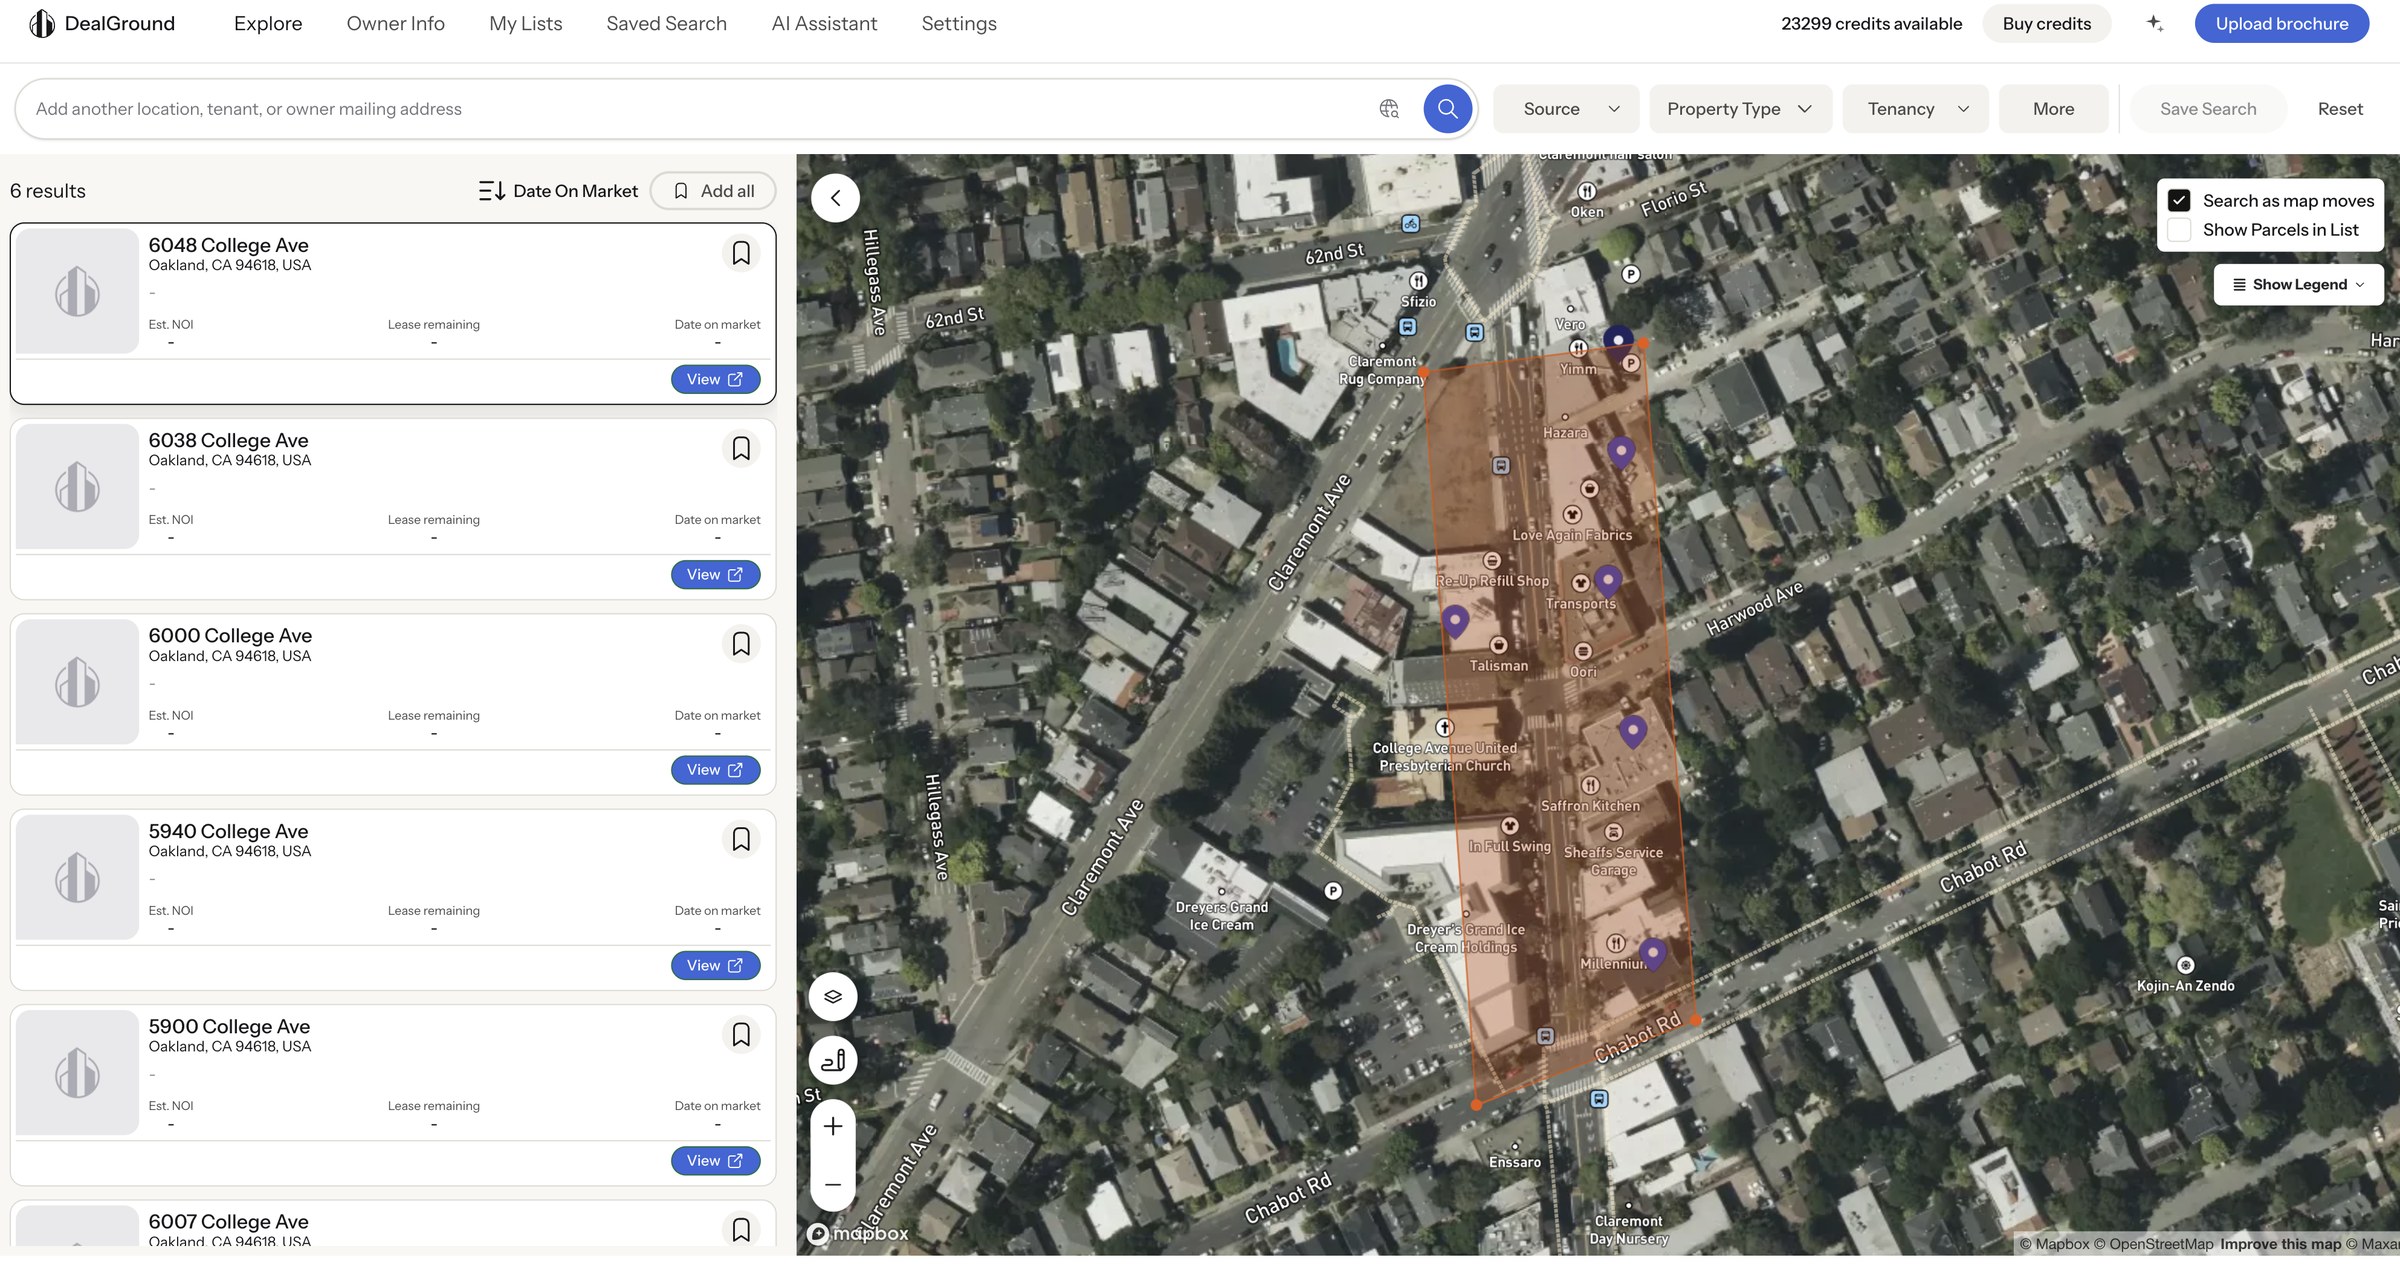This screenshot has width=2400, height=1275.
Task: Zoom in on the map
Action: coord(833,1127)
